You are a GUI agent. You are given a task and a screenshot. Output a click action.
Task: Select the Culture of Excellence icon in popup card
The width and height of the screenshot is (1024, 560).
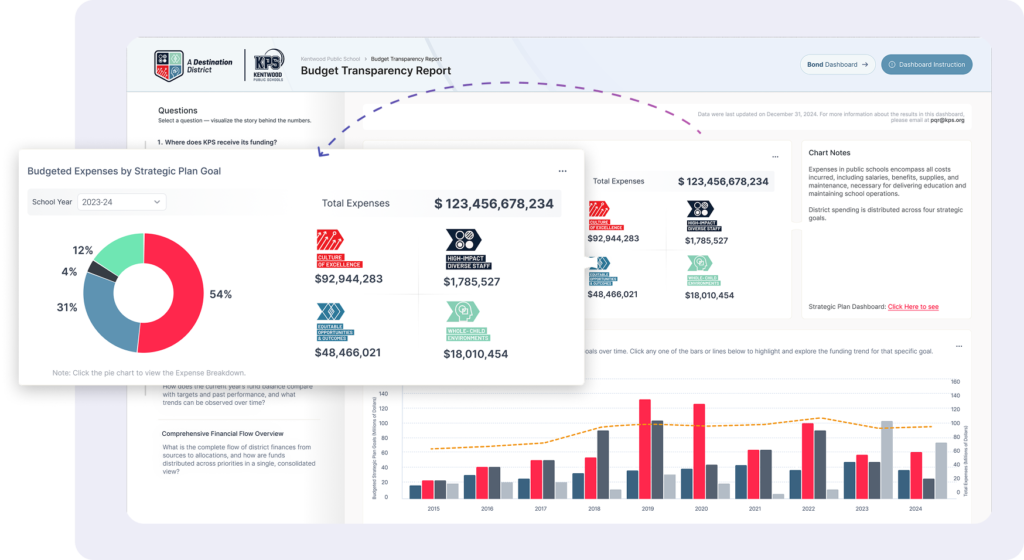coord(328,240)
